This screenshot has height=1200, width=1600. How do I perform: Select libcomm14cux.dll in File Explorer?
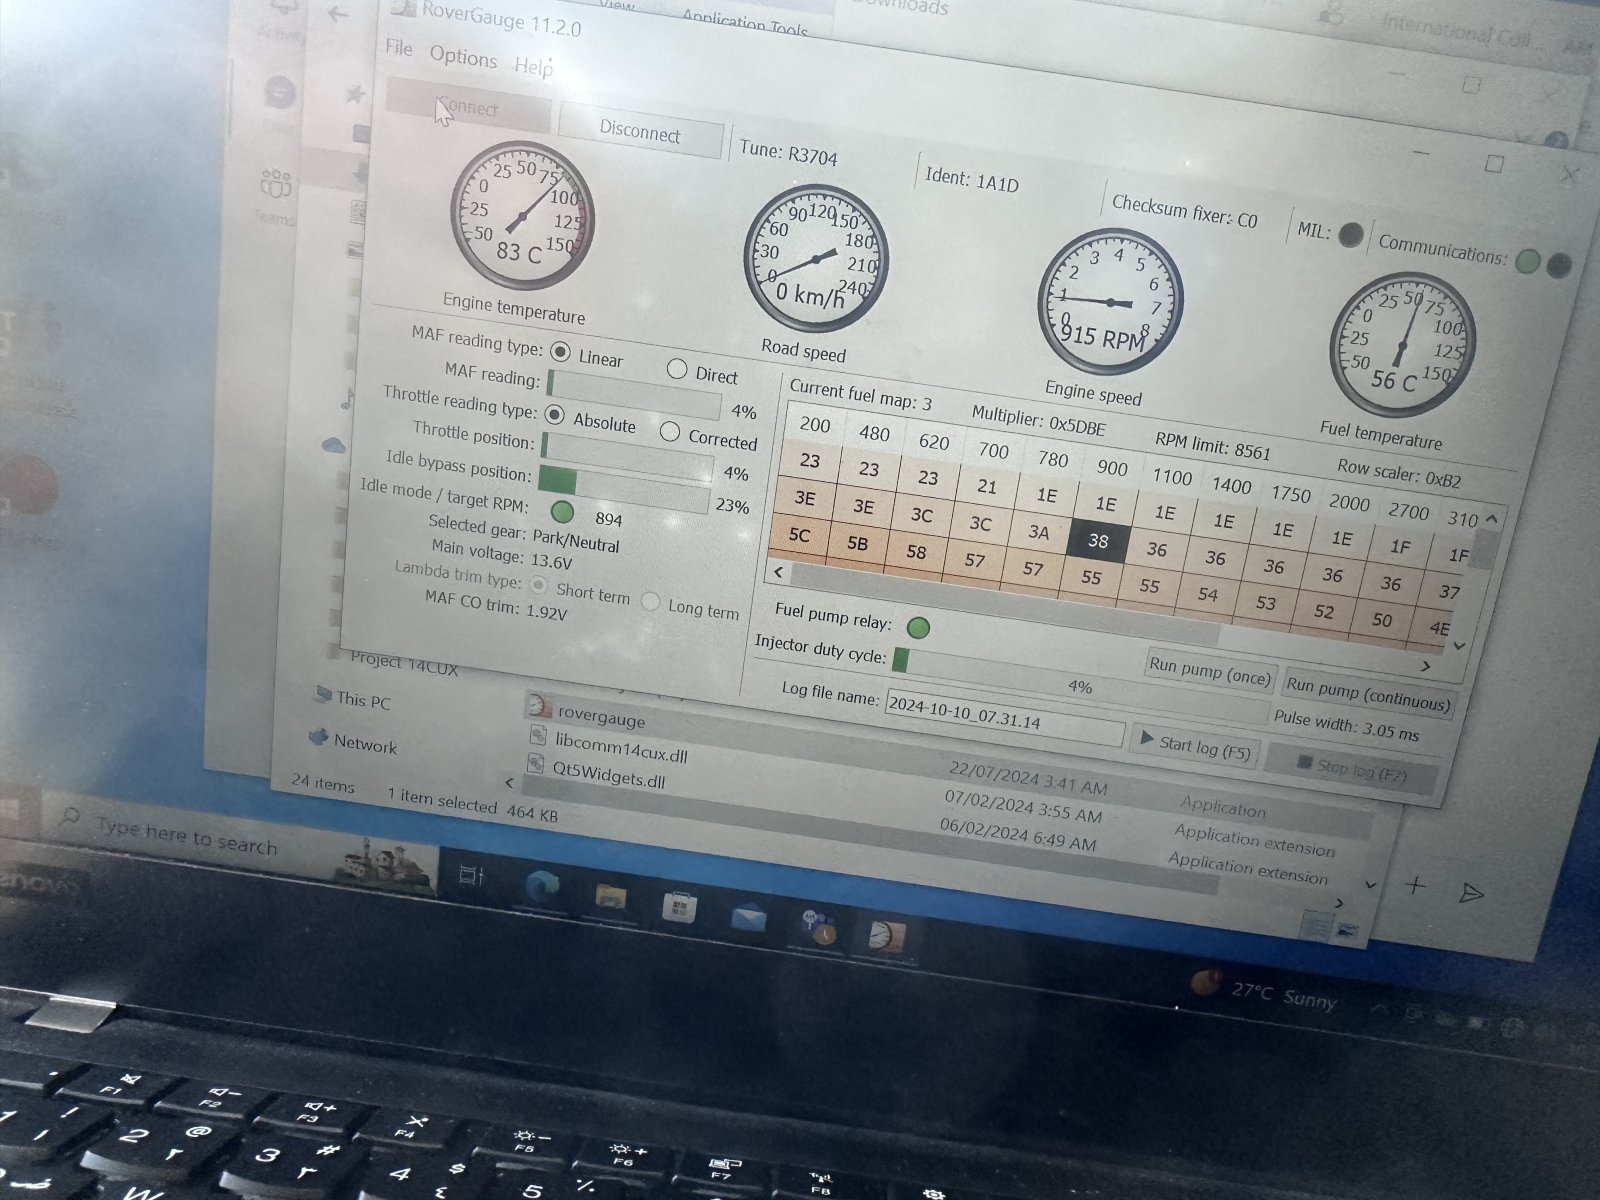coord(620,748)
